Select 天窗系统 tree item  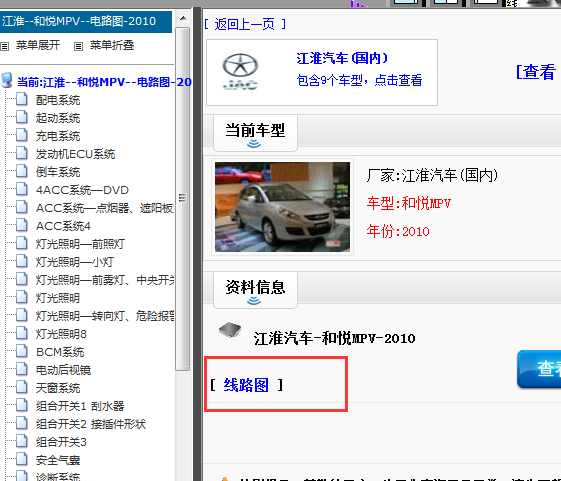click(x=58, y=388)
